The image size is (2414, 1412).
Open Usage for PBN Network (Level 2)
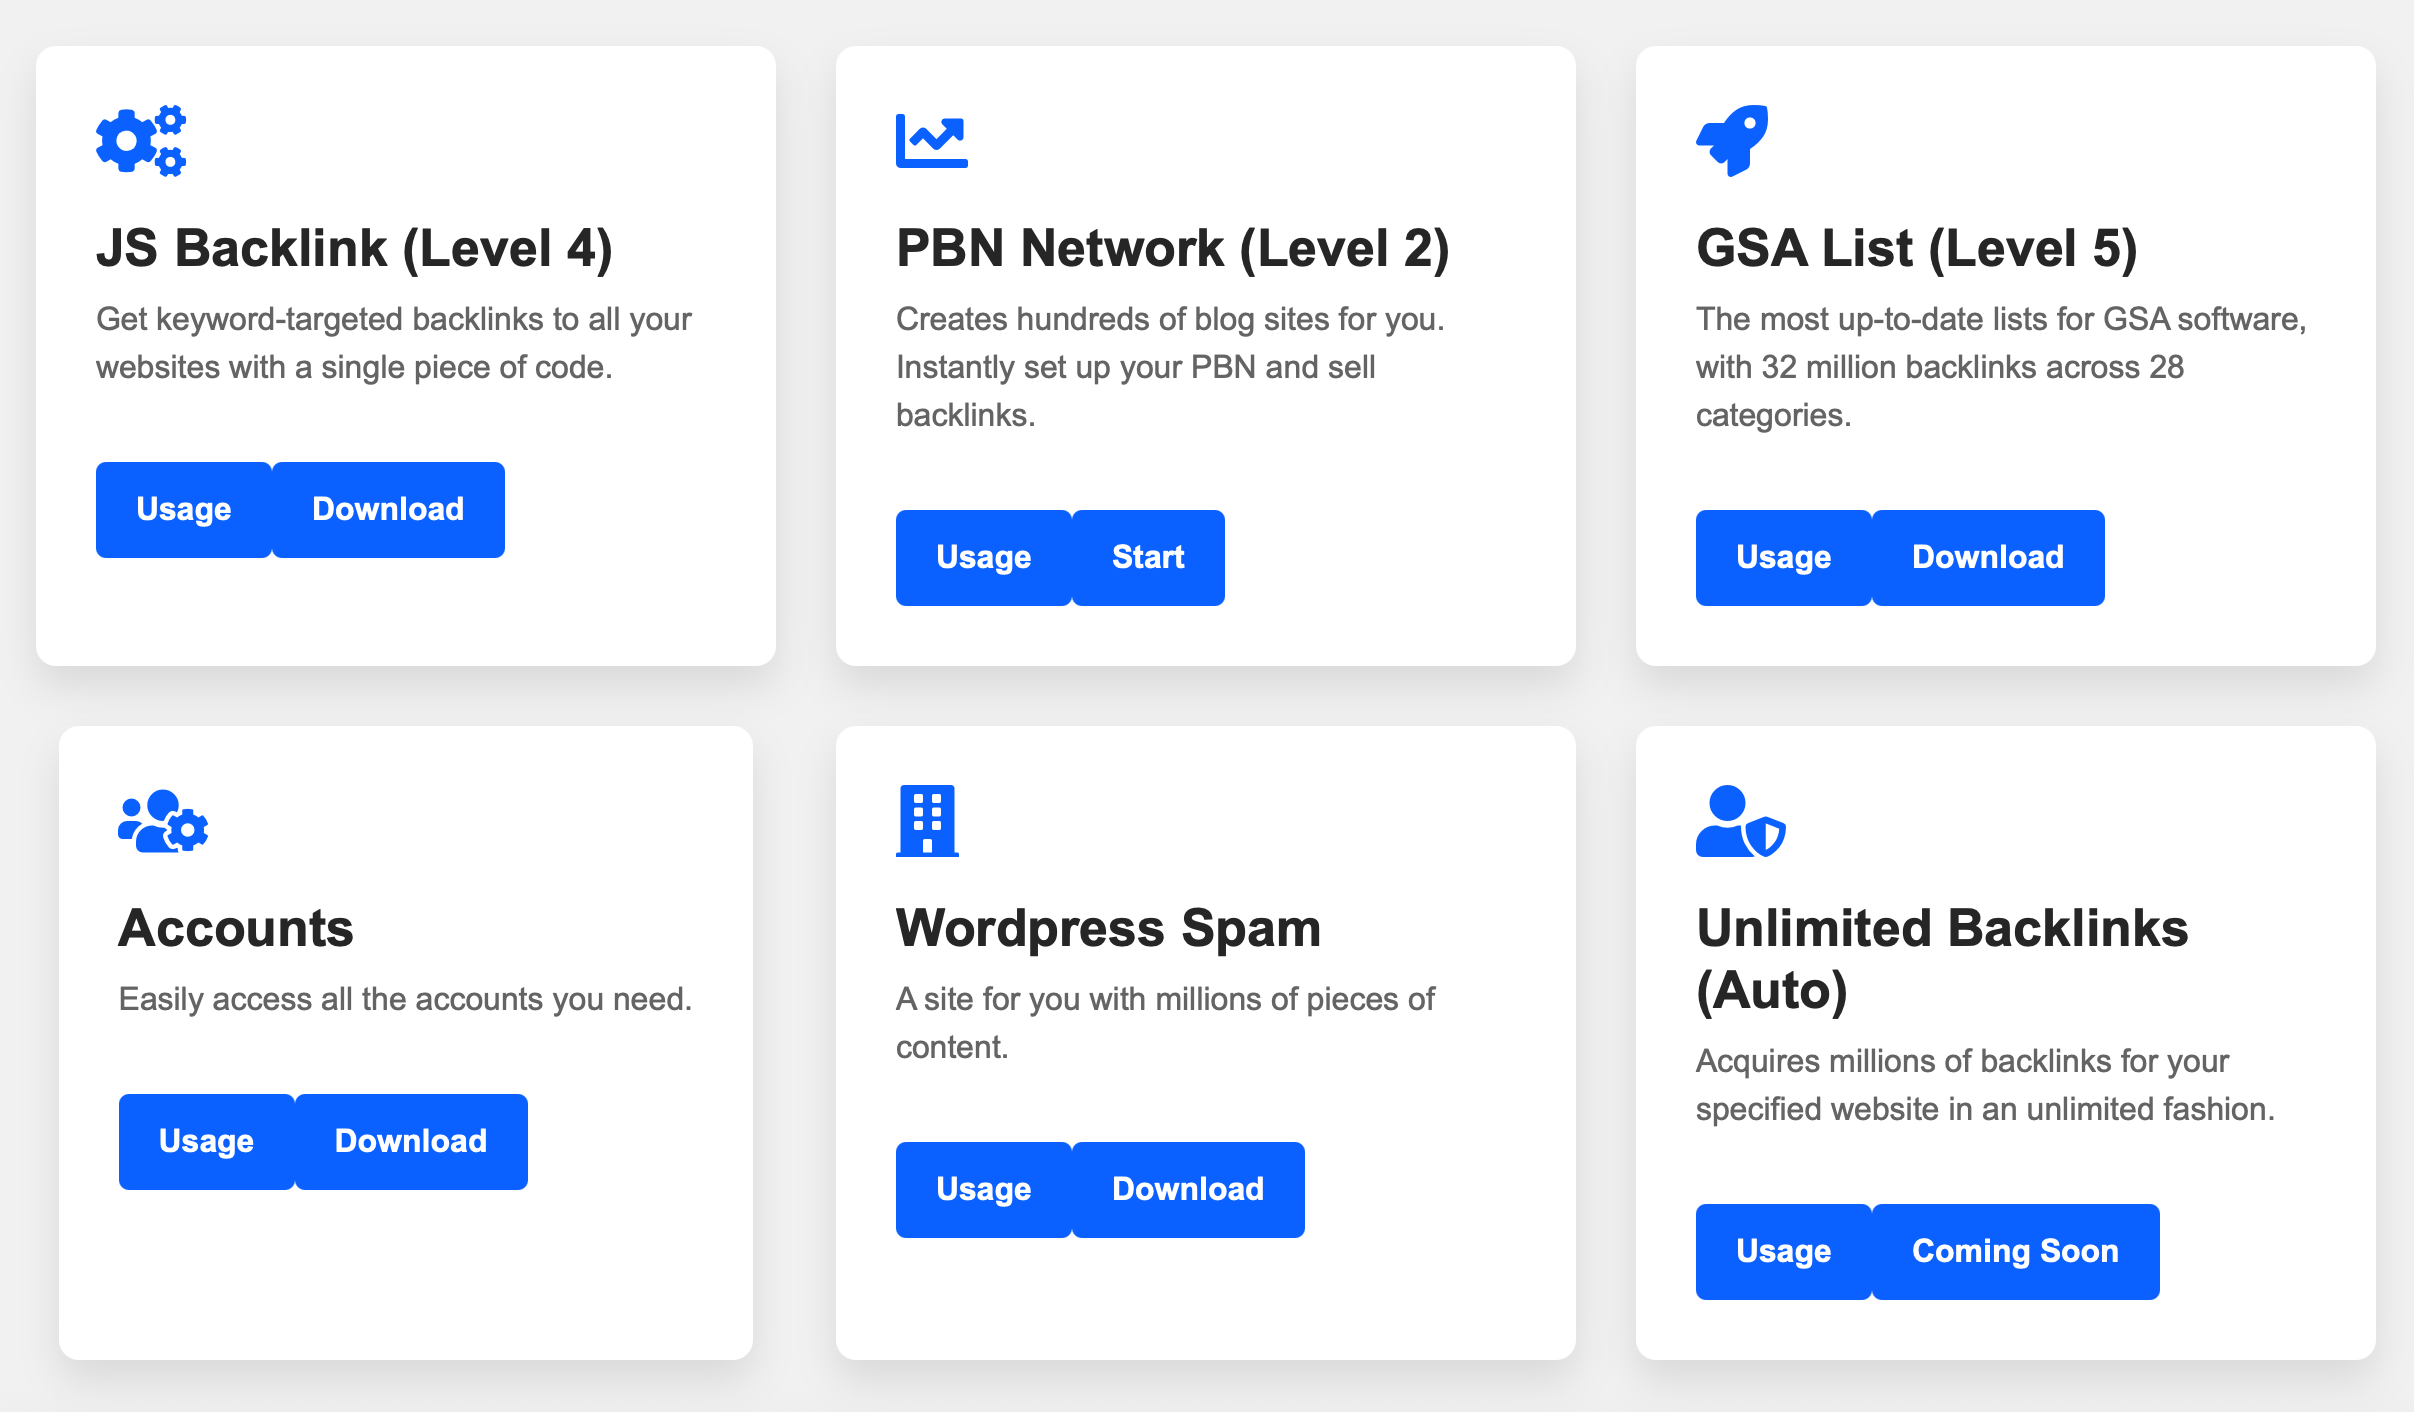[x=984, y=558]
